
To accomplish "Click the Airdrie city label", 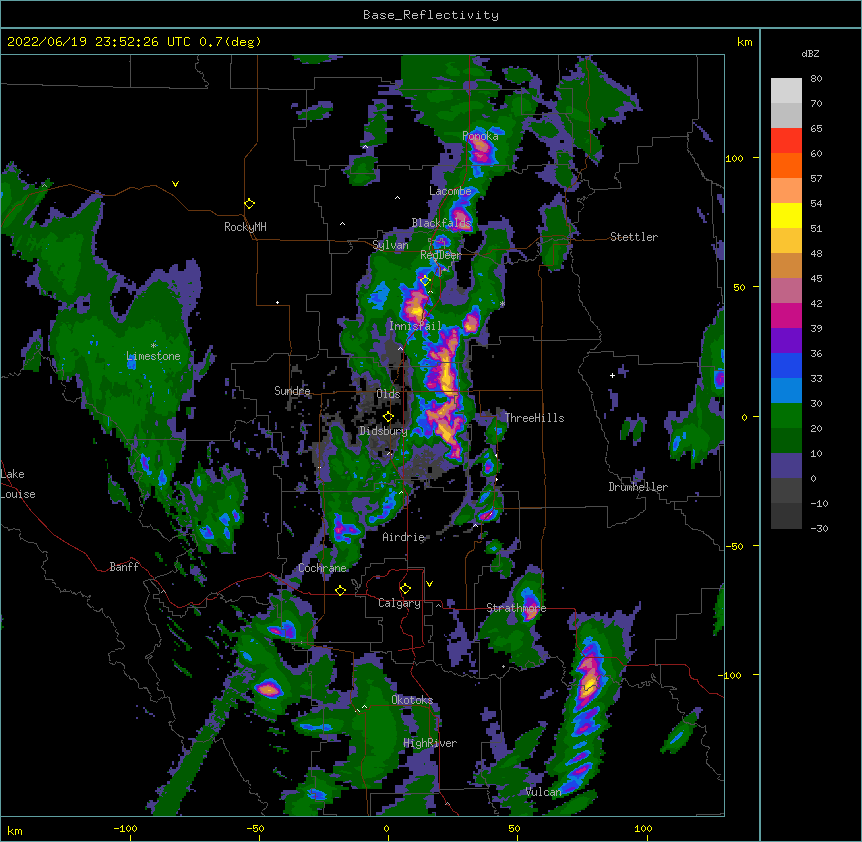I will pos(404,537).
